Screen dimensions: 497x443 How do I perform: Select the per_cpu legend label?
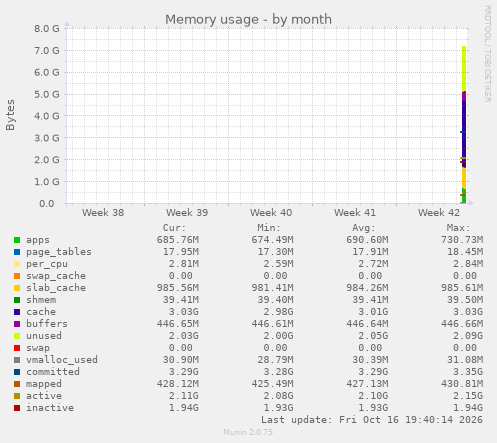[47, 264]
